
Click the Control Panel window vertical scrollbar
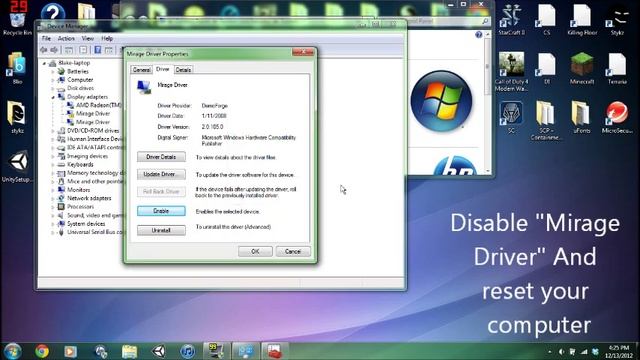[487, 102]
